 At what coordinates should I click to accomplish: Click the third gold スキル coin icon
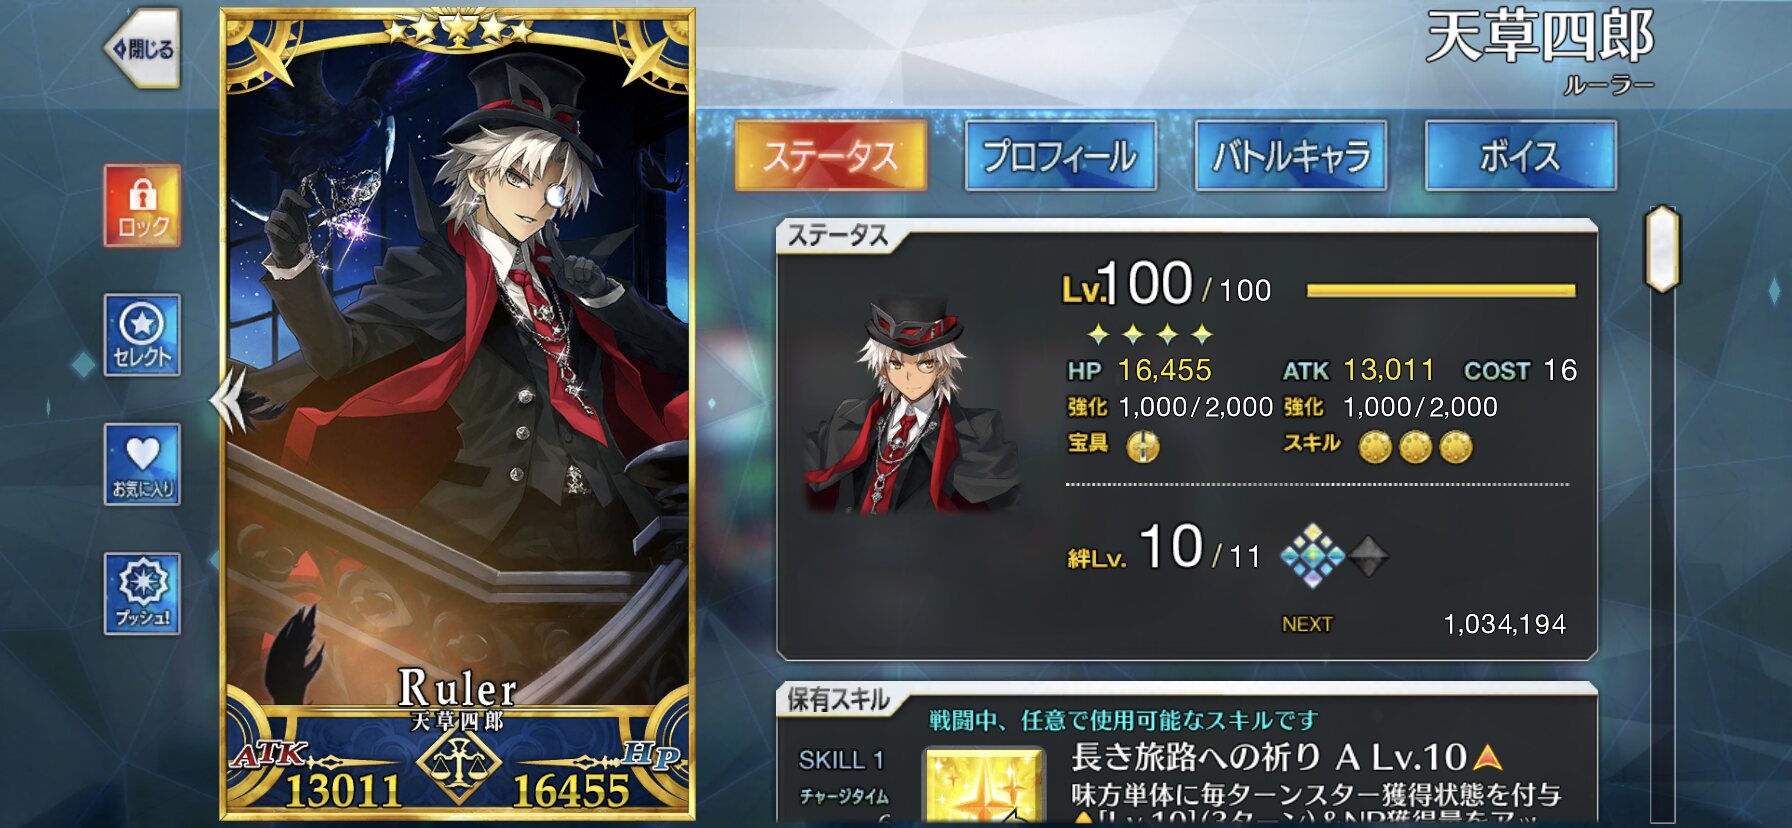(1455, 446)
